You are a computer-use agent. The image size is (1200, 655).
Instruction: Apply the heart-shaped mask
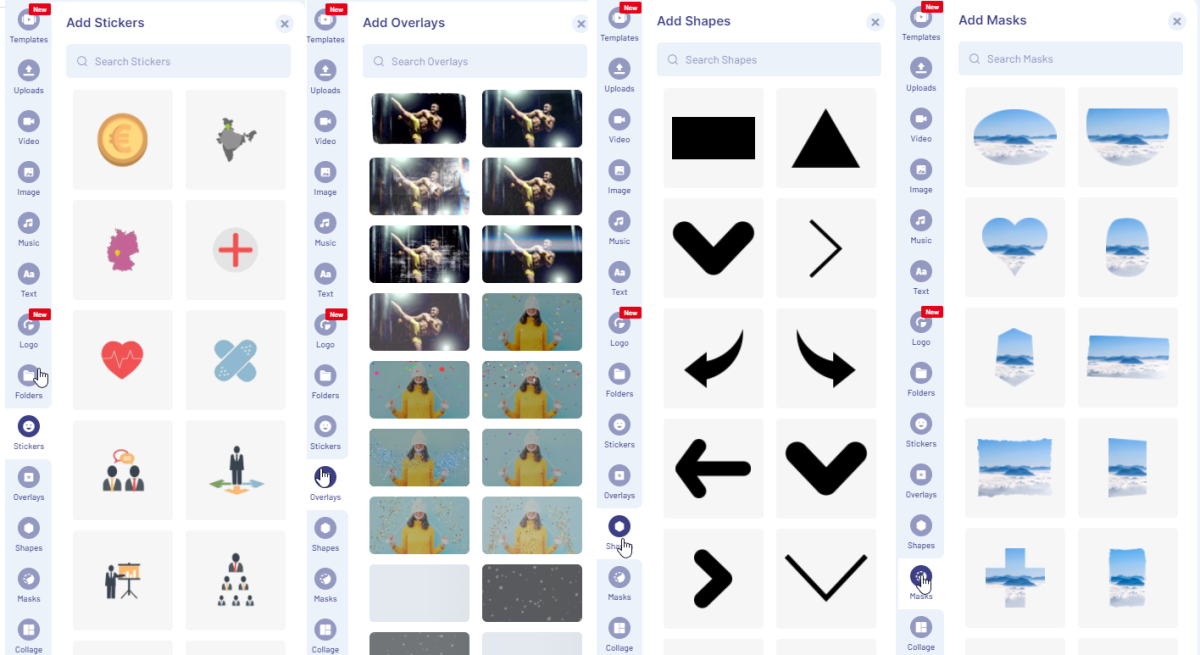1015,247
